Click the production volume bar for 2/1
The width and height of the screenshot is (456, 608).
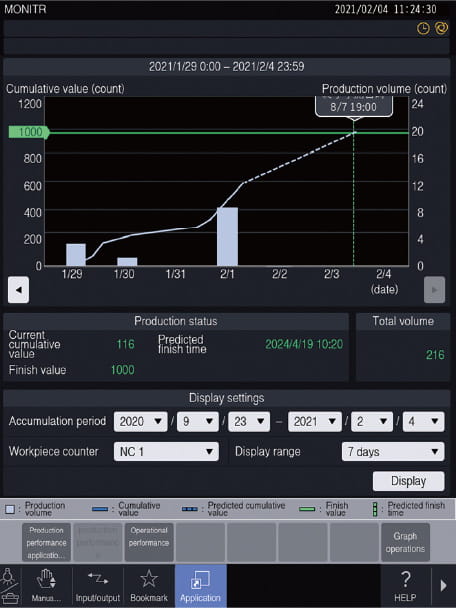point(227,237)
